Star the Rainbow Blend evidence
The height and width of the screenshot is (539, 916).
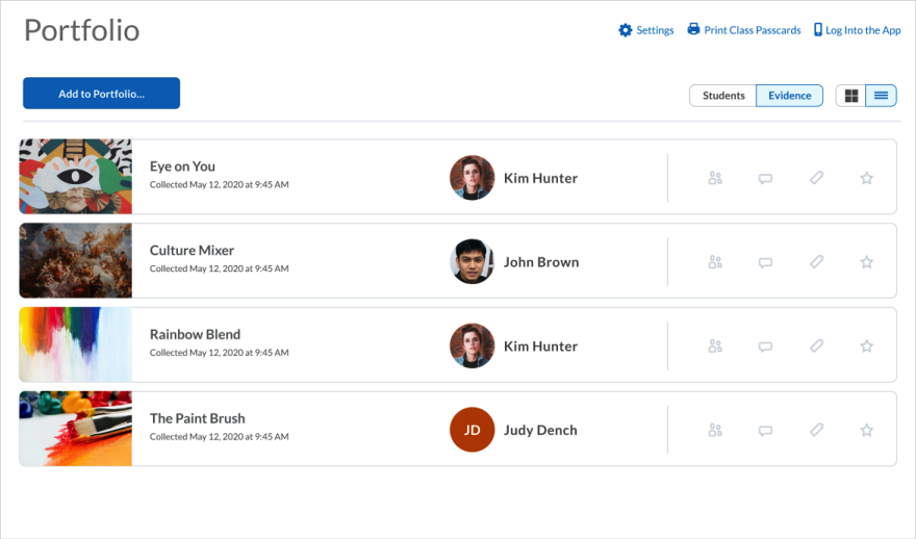(x=867, y=346)
